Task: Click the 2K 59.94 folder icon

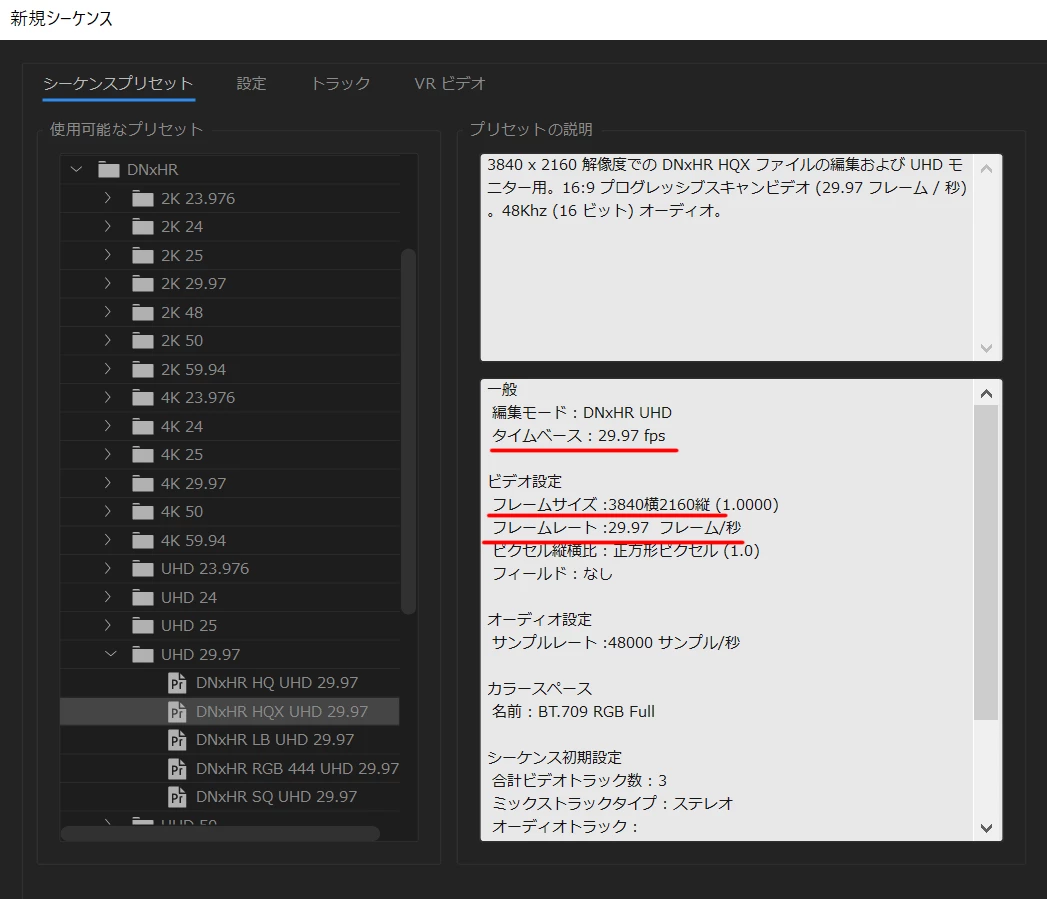Action: coord(143,369)
